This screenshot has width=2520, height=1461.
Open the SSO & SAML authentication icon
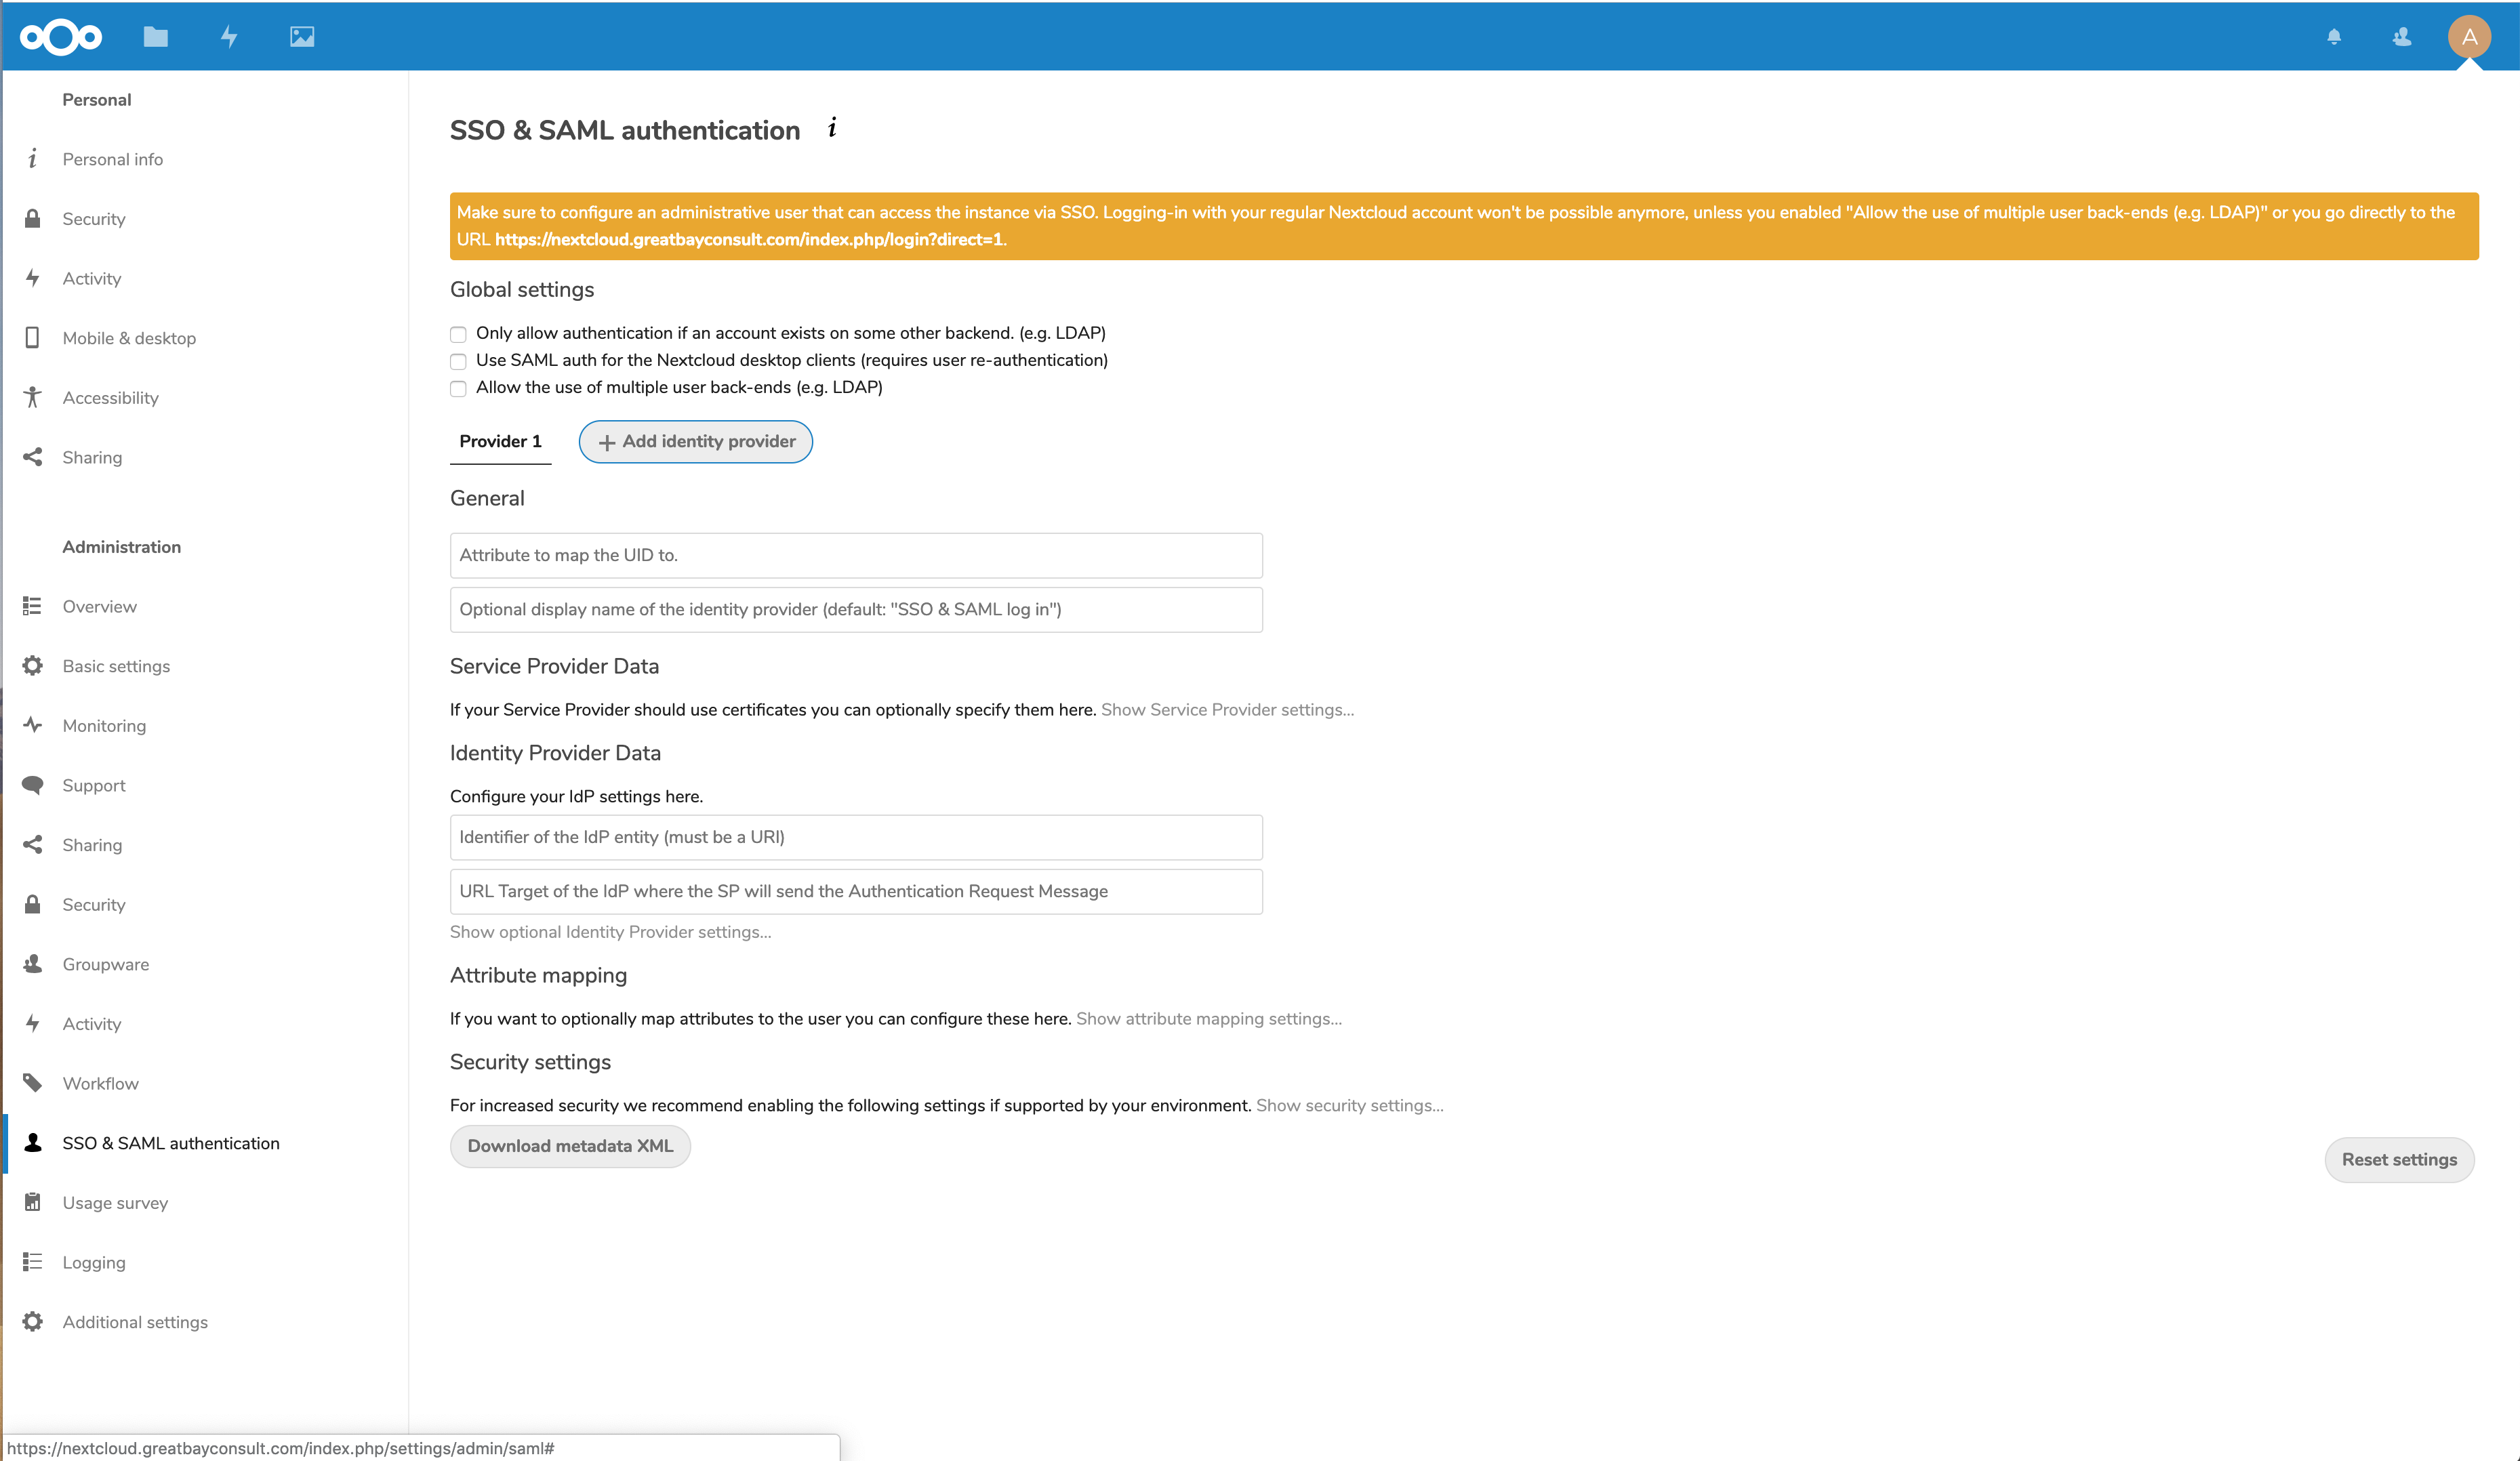(35, 1143)
